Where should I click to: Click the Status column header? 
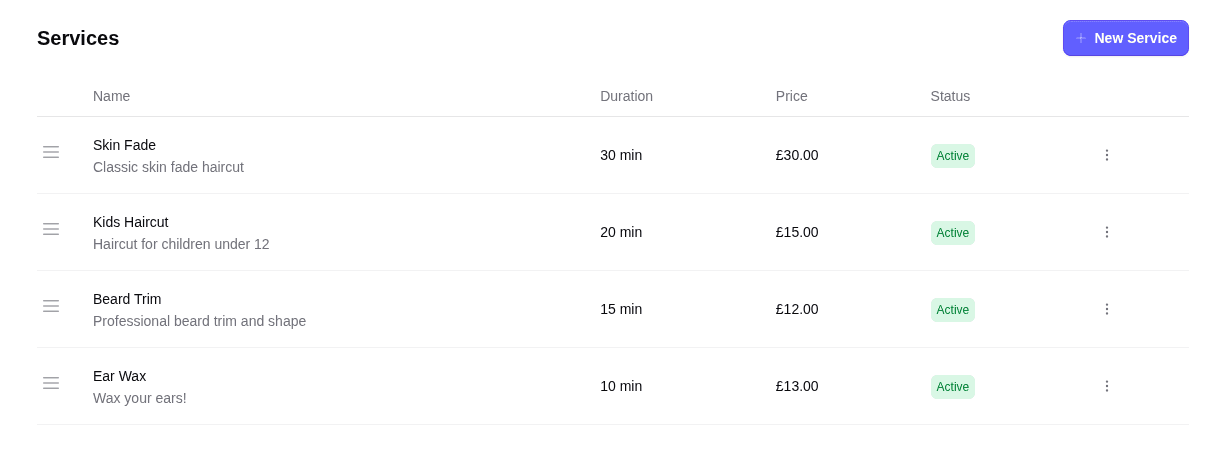[x=950, y=96]
